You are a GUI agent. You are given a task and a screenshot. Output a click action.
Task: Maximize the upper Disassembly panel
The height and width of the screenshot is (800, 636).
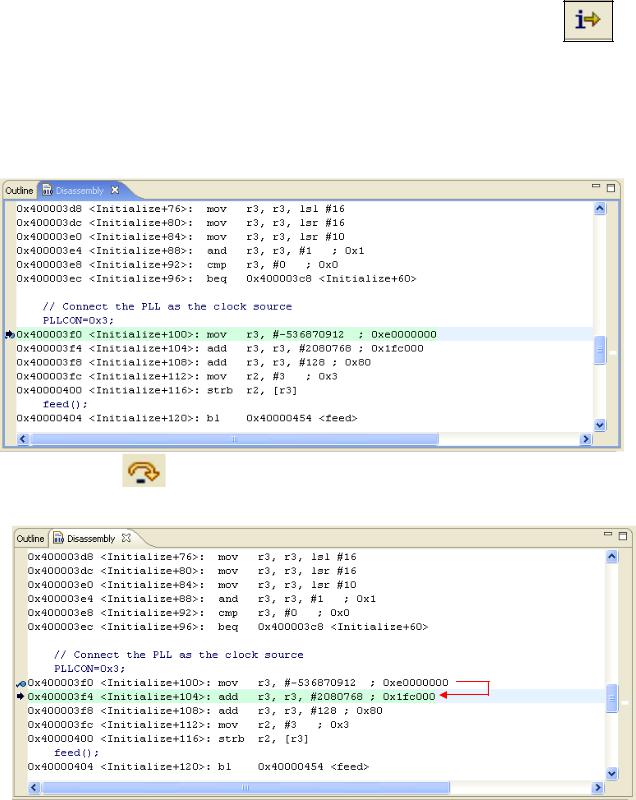tap(611, 188)
